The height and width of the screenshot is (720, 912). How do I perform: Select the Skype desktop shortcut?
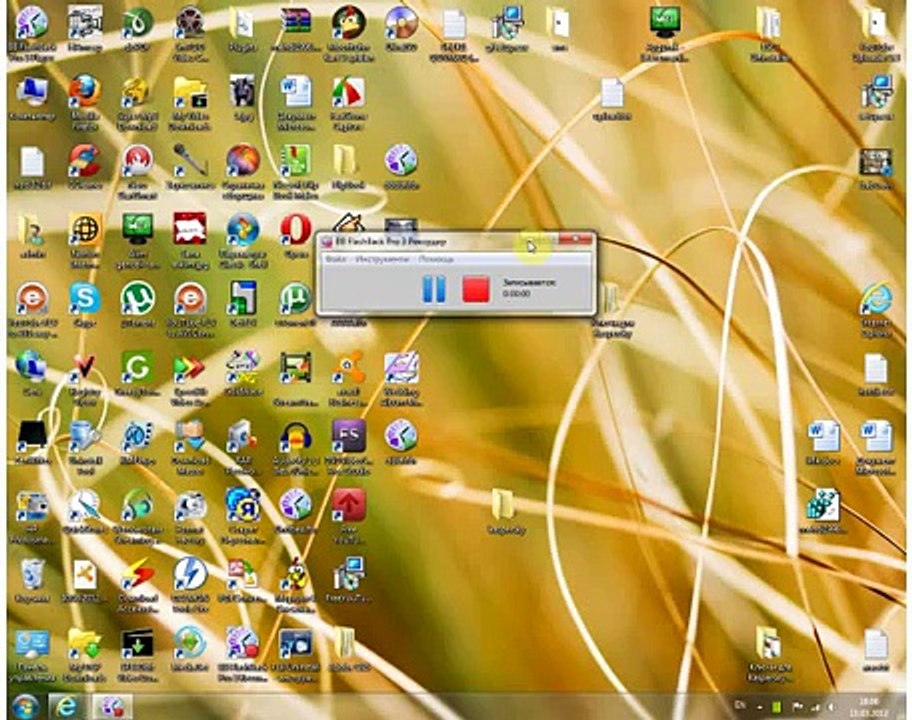pos(84,304)
